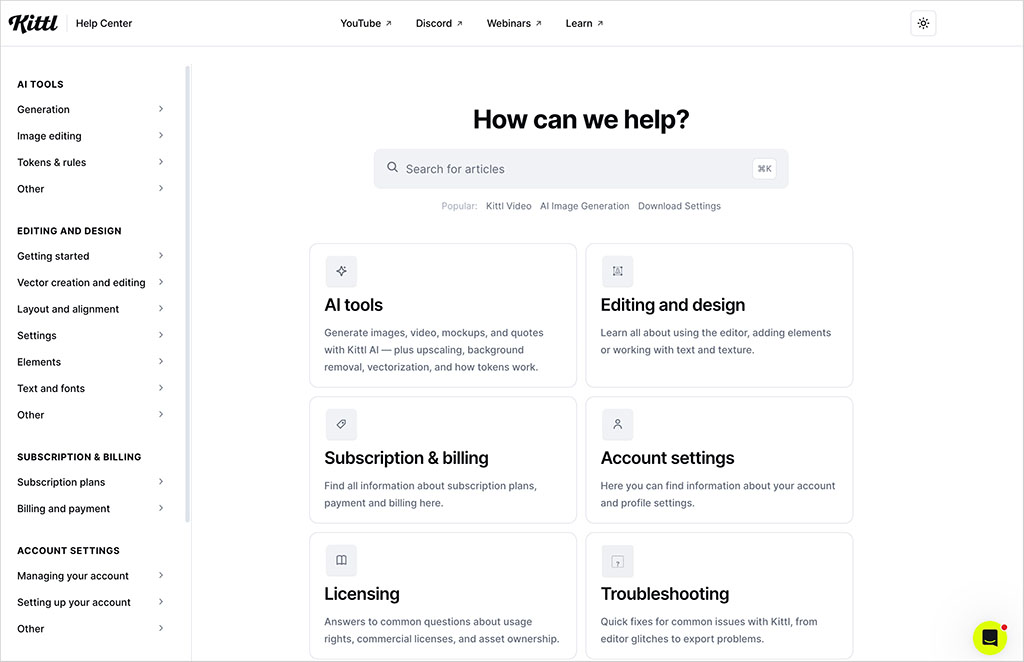The height and width of the screenshot is (662, 1024).
Task: Click the magnifier icon in search bar
Action: 392,167
